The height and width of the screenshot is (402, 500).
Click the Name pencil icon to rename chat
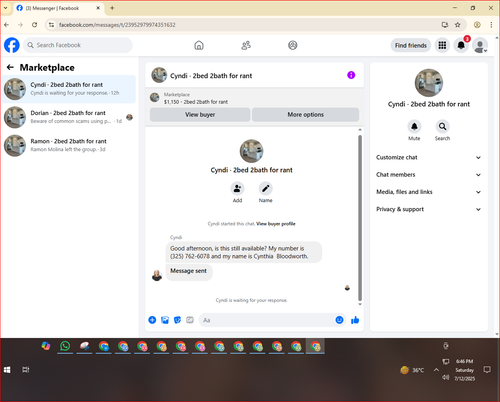265,188
